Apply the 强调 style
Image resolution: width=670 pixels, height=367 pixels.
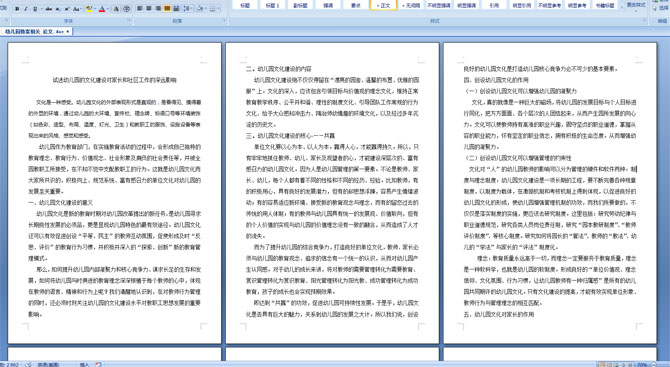[328, 5]
